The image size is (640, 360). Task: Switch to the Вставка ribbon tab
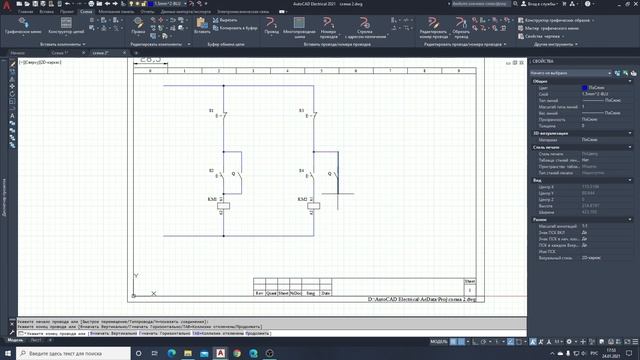coord(47,12)
